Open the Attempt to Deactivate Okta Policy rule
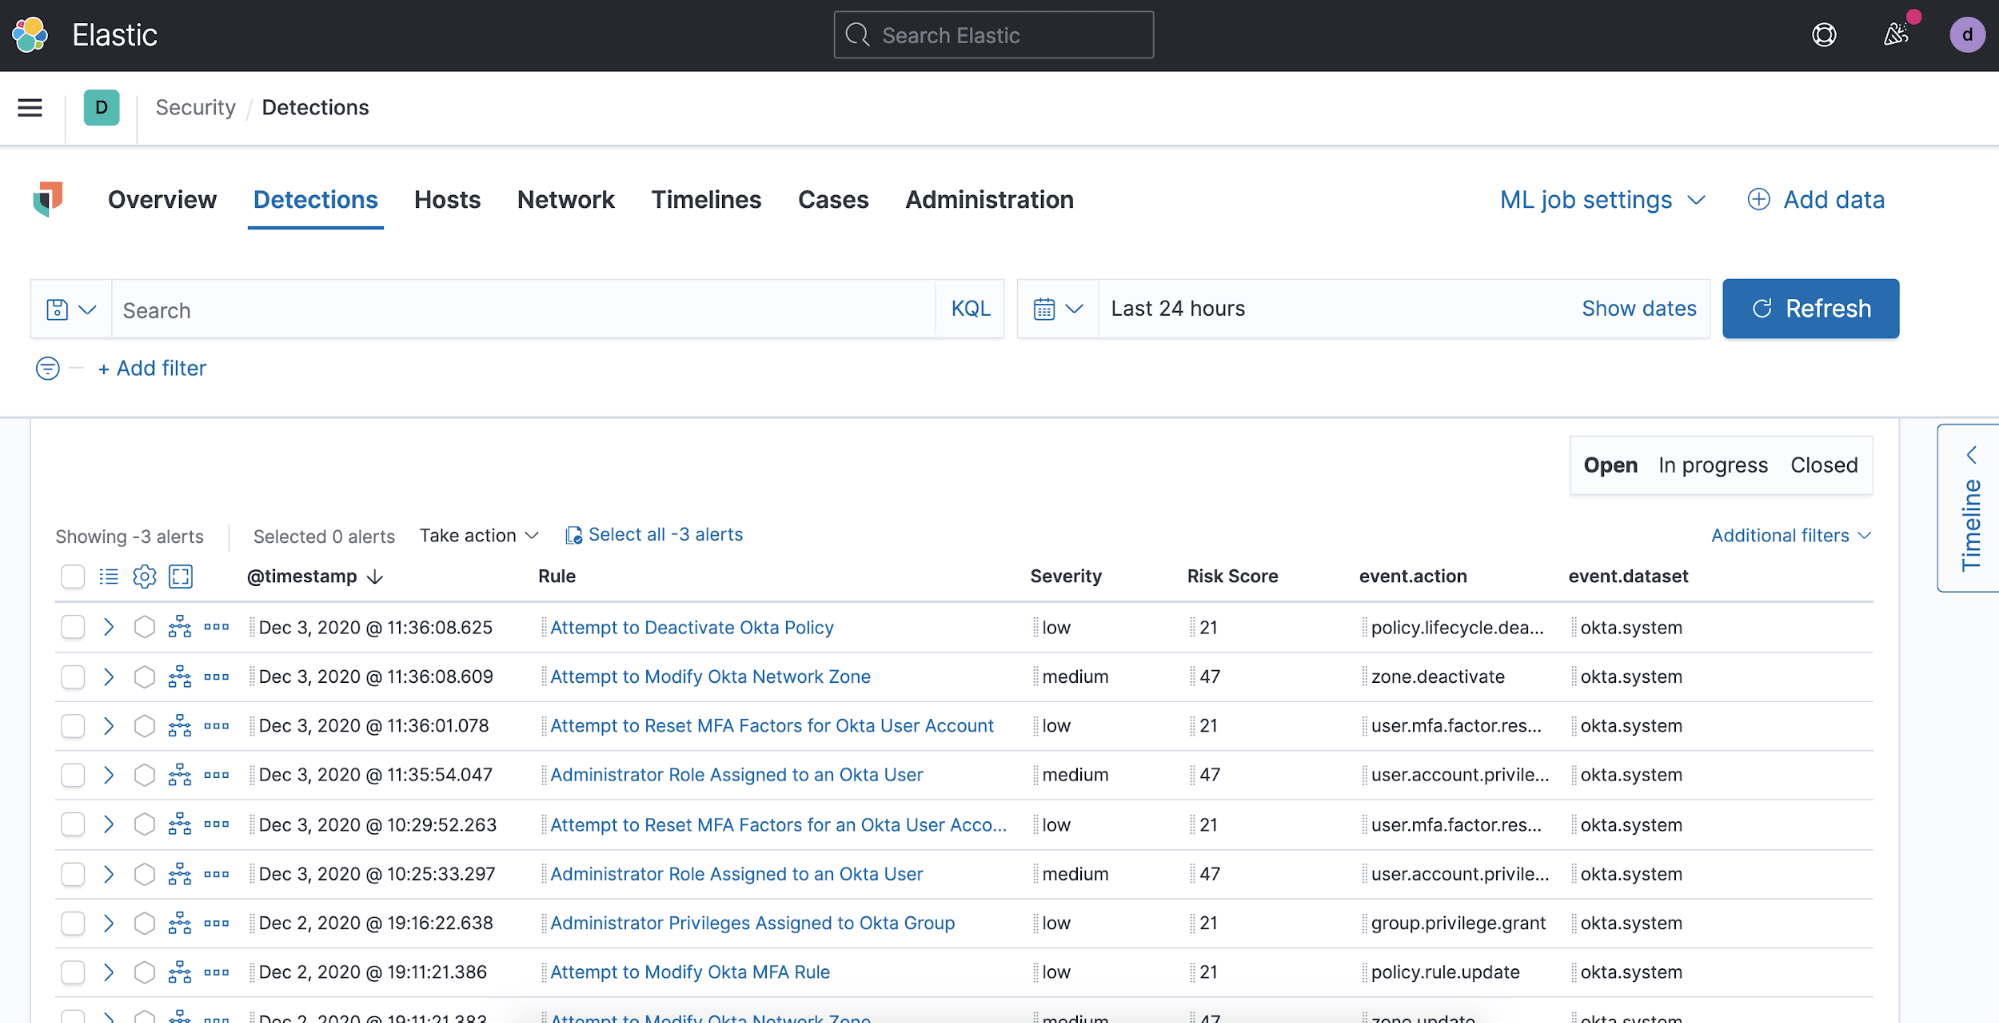 click(x=692, y=627)
